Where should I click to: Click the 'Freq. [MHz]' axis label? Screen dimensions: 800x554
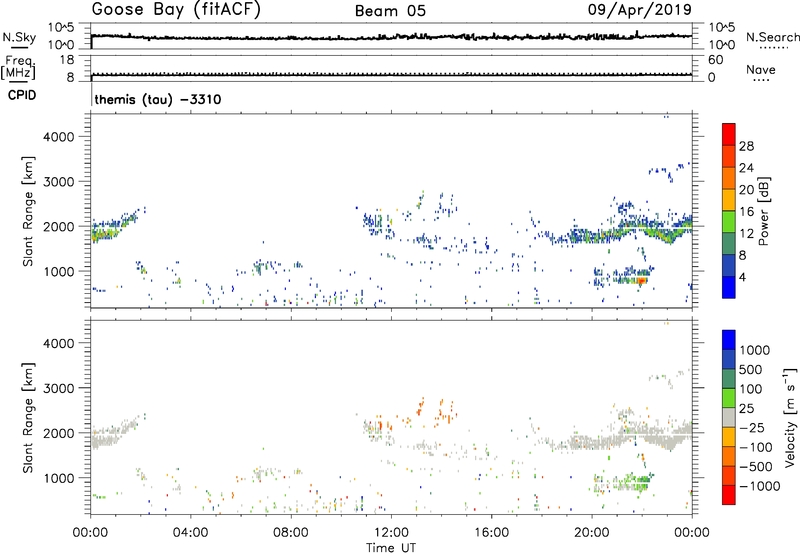[x=18, y=67]
